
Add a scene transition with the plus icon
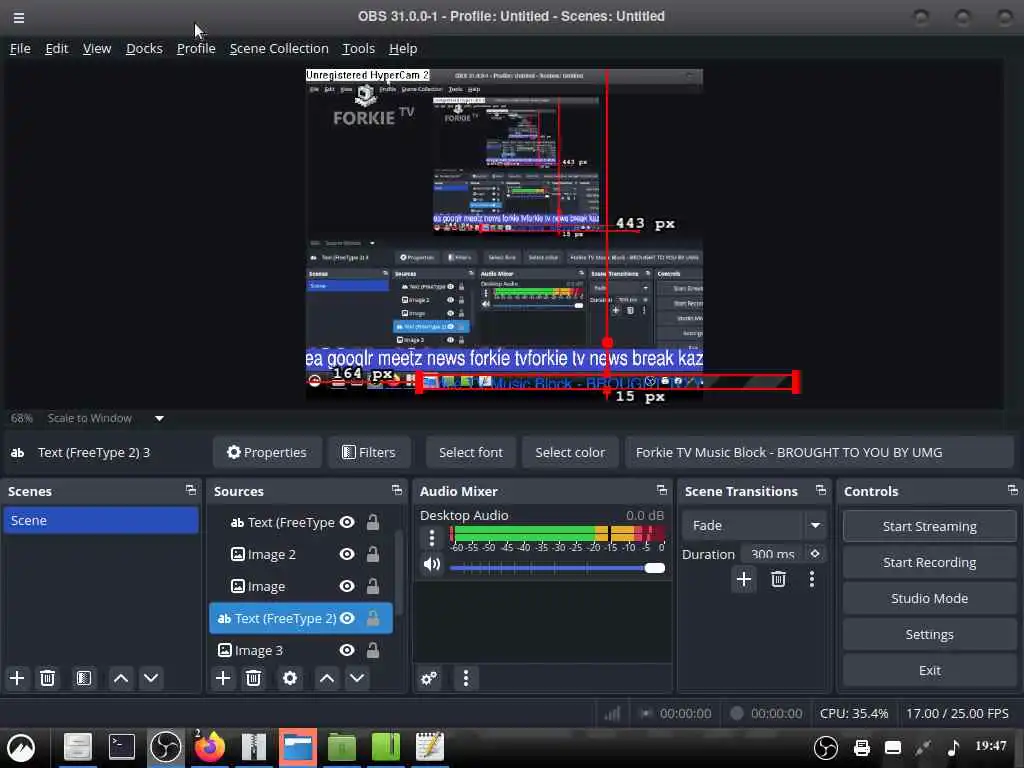[x=743, y=579]
